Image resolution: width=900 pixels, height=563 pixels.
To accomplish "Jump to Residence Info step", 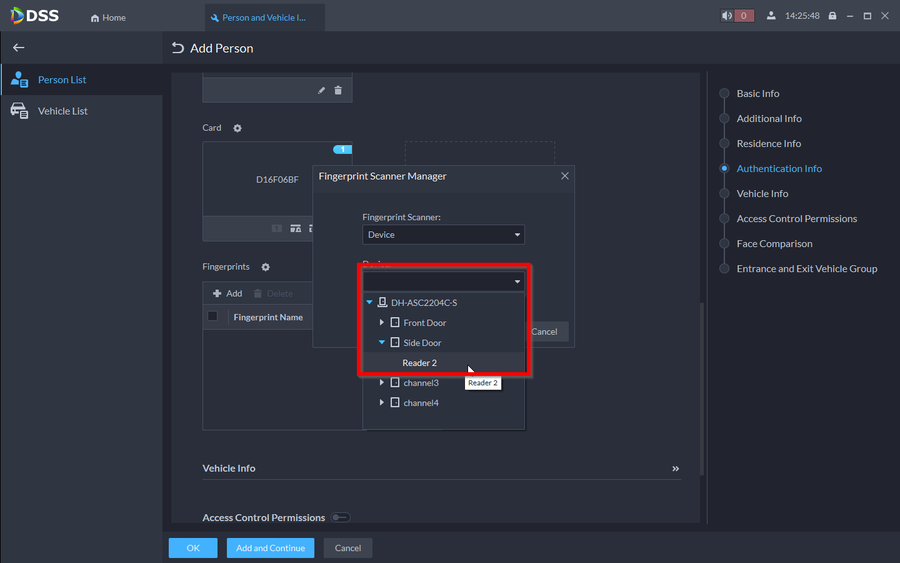I will pos(769,143).
